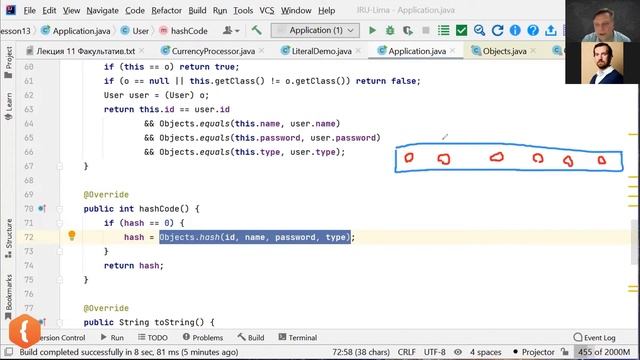
Task: Click the Build hammer icon in toolbar
Action: pyautogui.click(x=256, y=30)
